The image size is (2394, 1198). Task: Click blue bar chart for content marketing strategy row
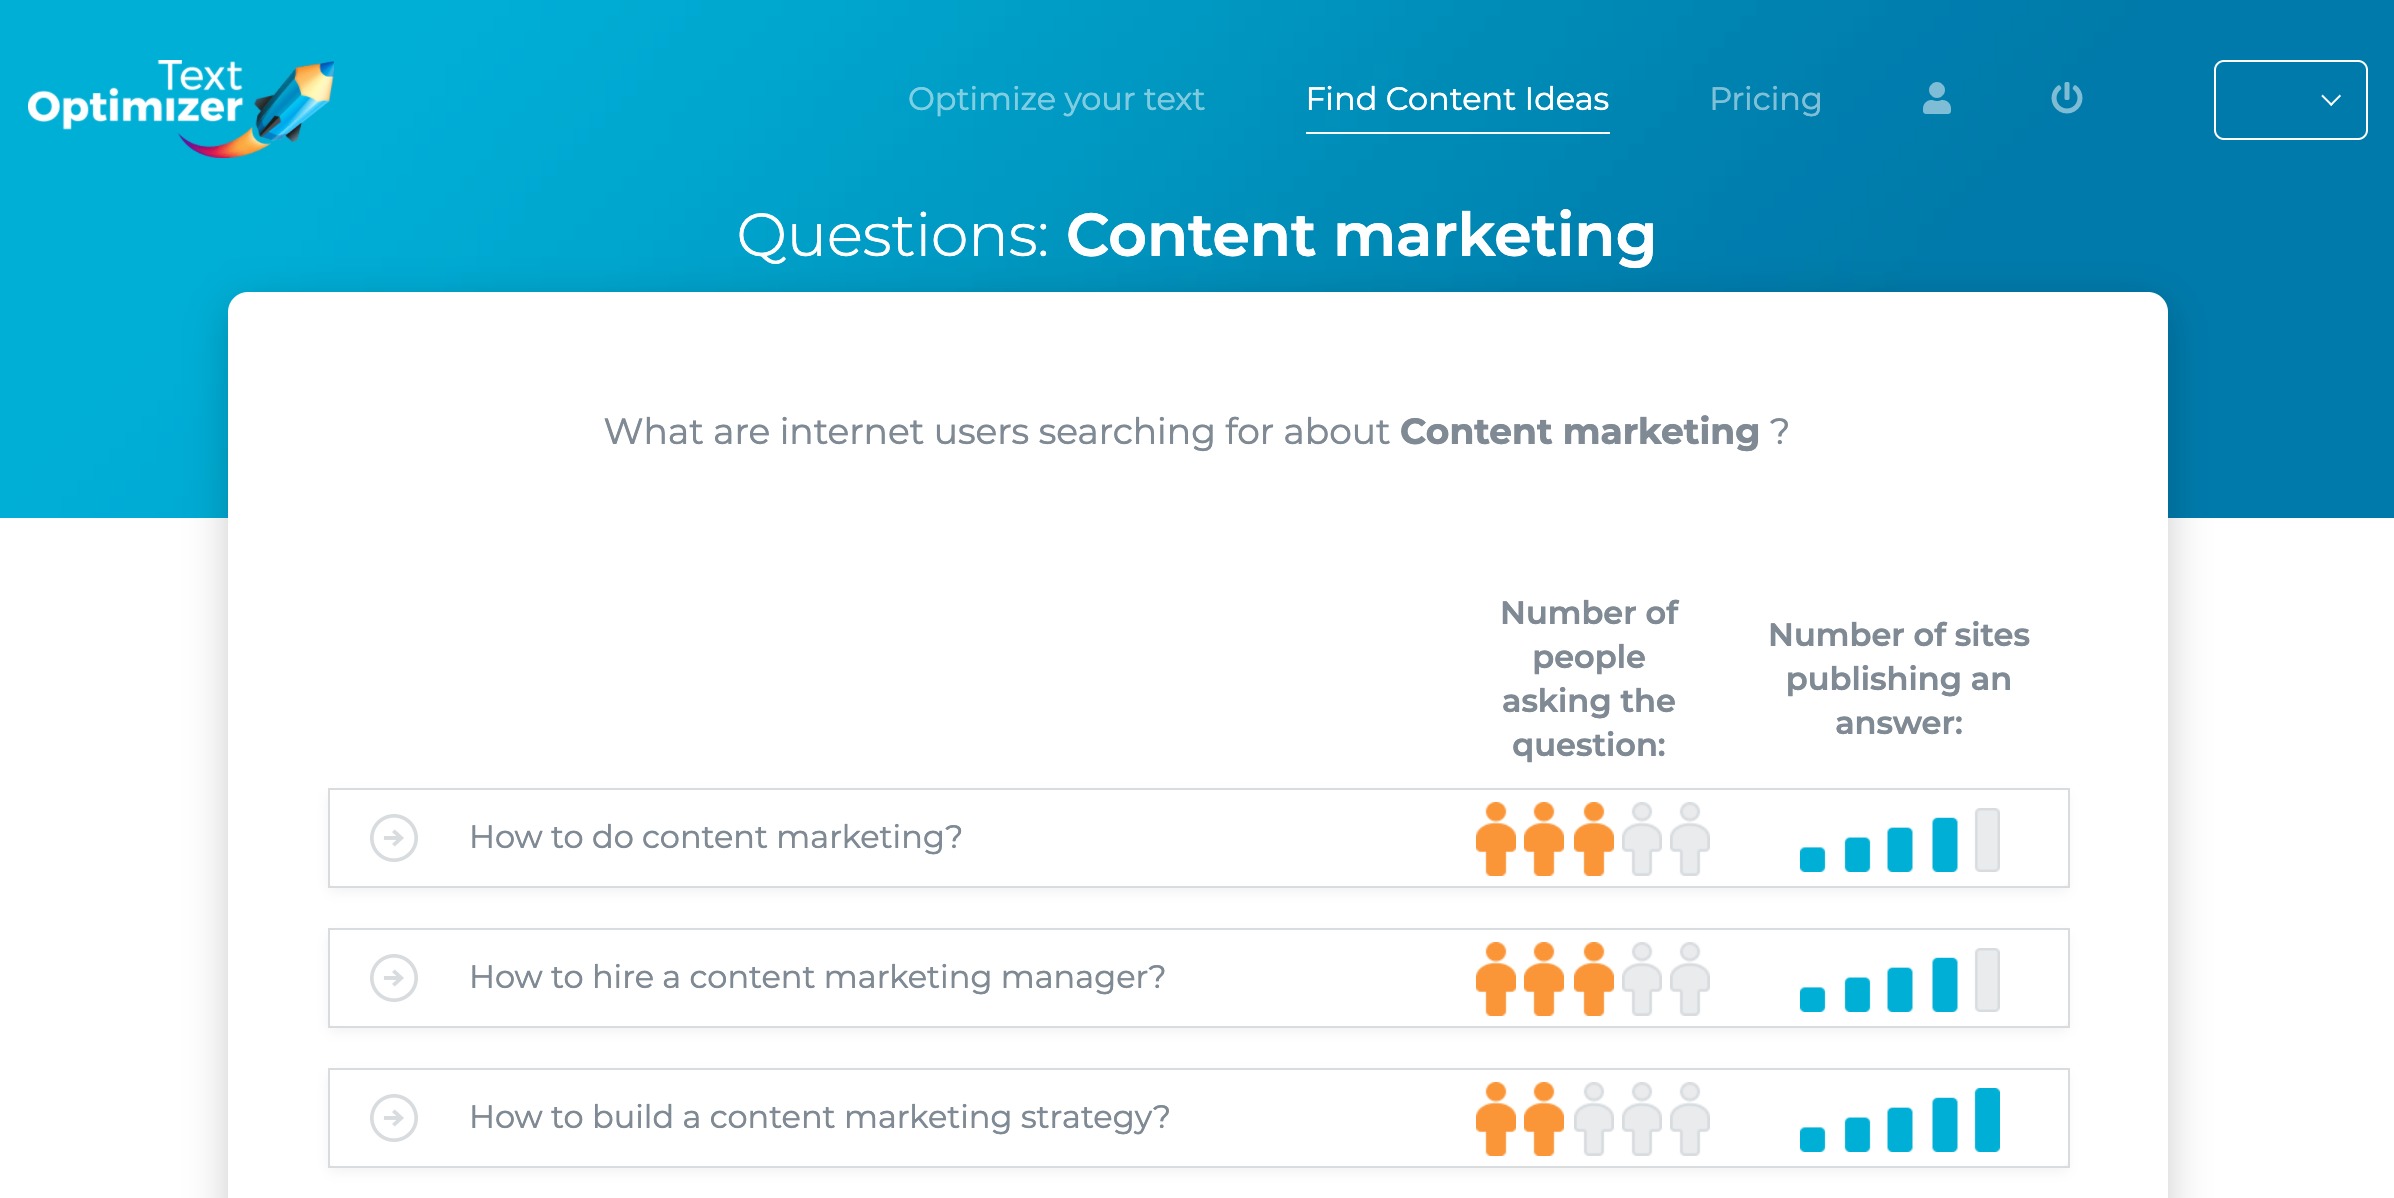[x=1900, y=1119]
